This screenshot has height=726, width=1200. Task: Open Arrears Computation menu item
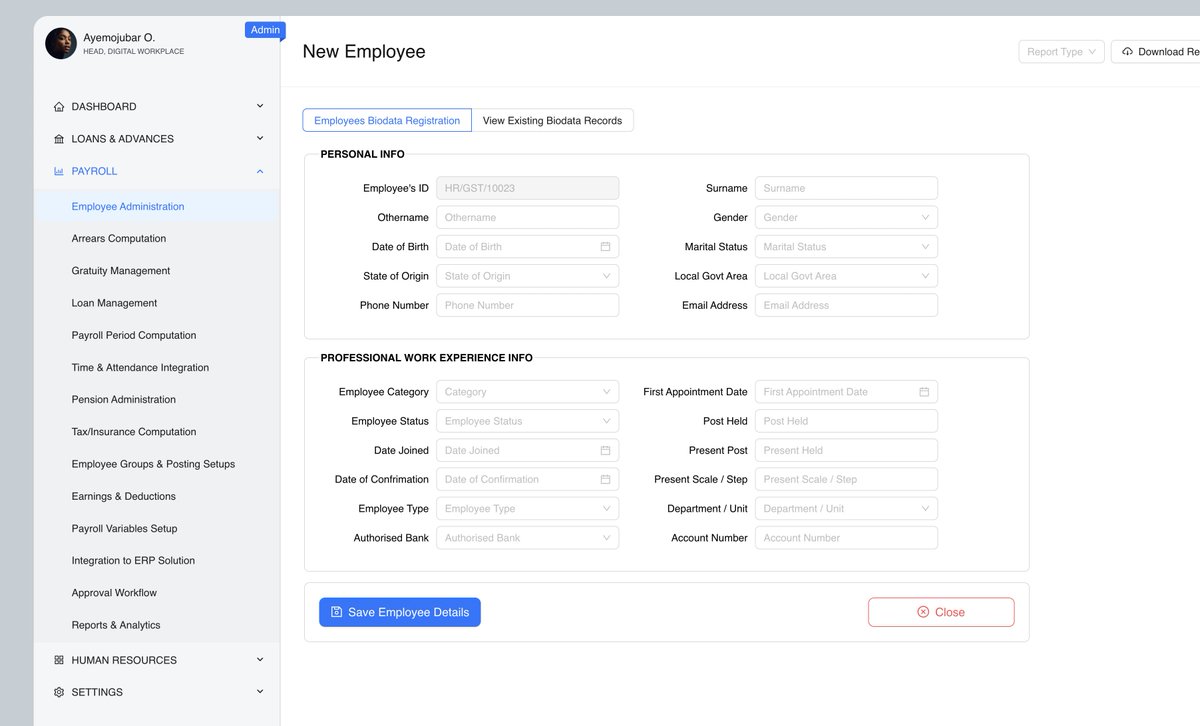pyautogui.click(x=157, y=239)
